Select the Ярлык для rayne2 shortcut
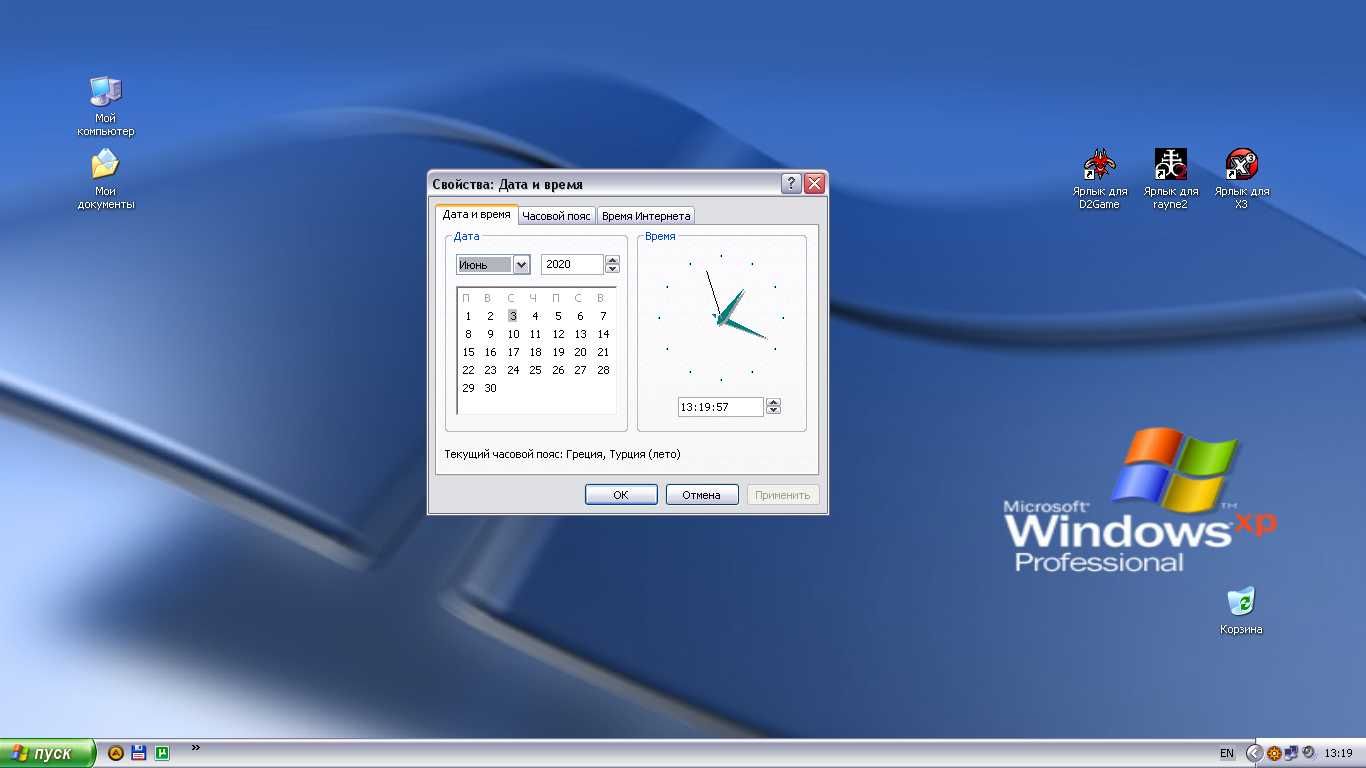1366x768 pixels. [x=1171, y=179]
